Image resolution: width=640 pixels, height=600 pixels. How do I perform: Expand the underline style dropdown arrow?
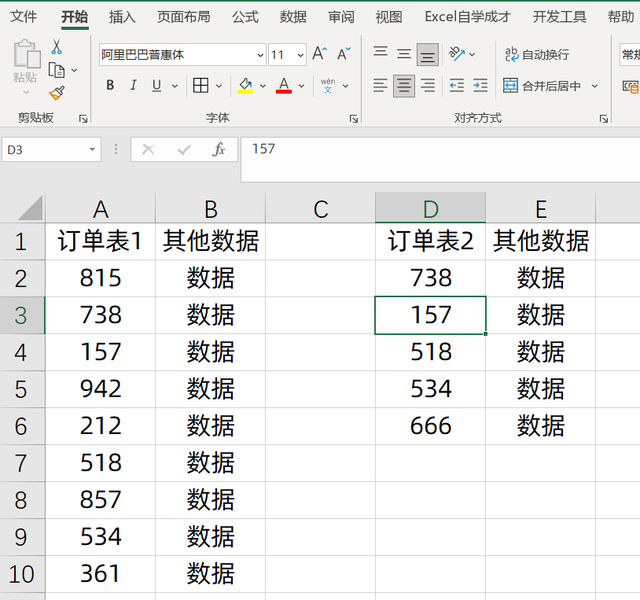[175, 86]
